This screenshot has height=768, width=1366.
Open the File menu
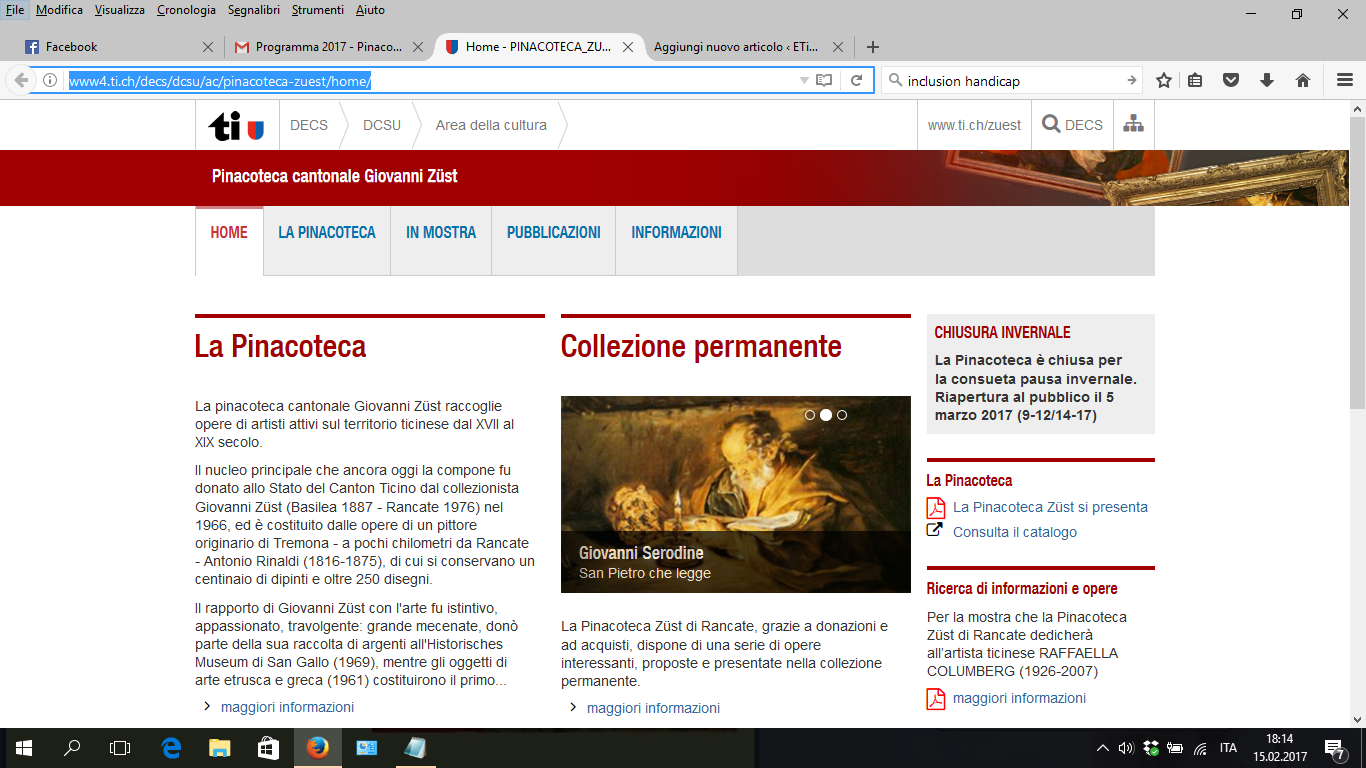click(x=15, y=10)
